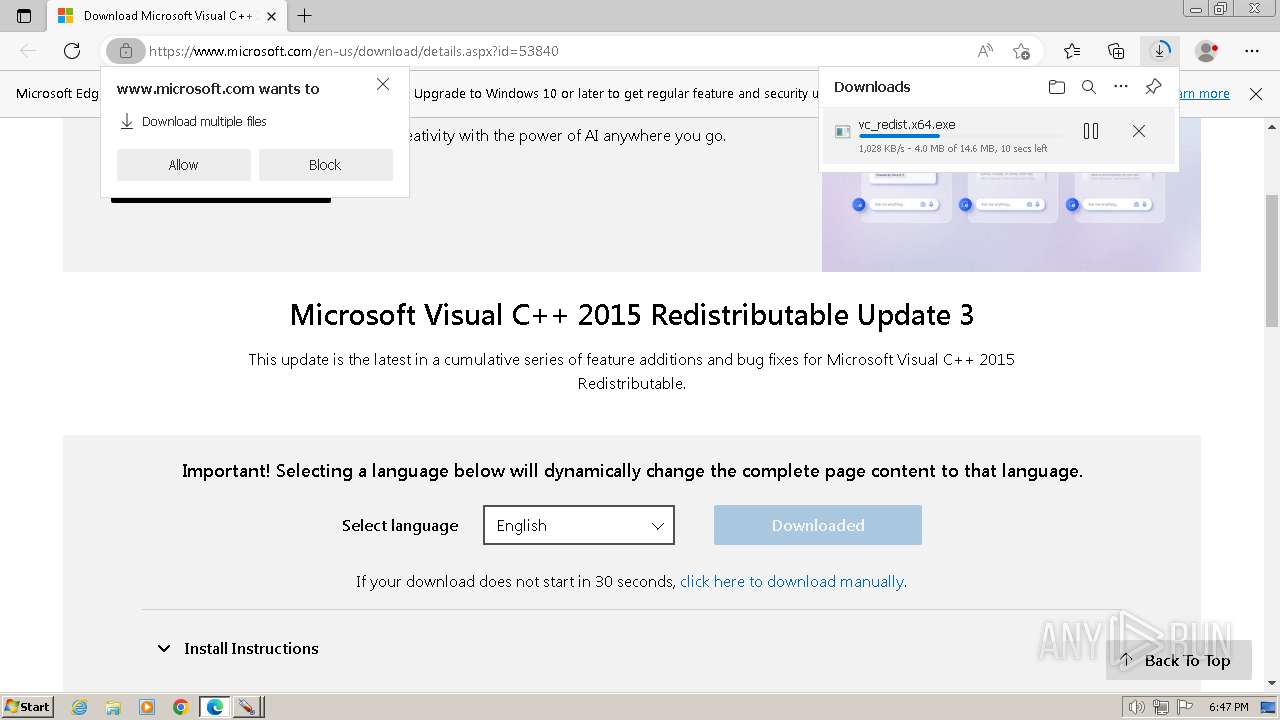Open the Learn more link
1280x720 pixels.
(1202, 94)
